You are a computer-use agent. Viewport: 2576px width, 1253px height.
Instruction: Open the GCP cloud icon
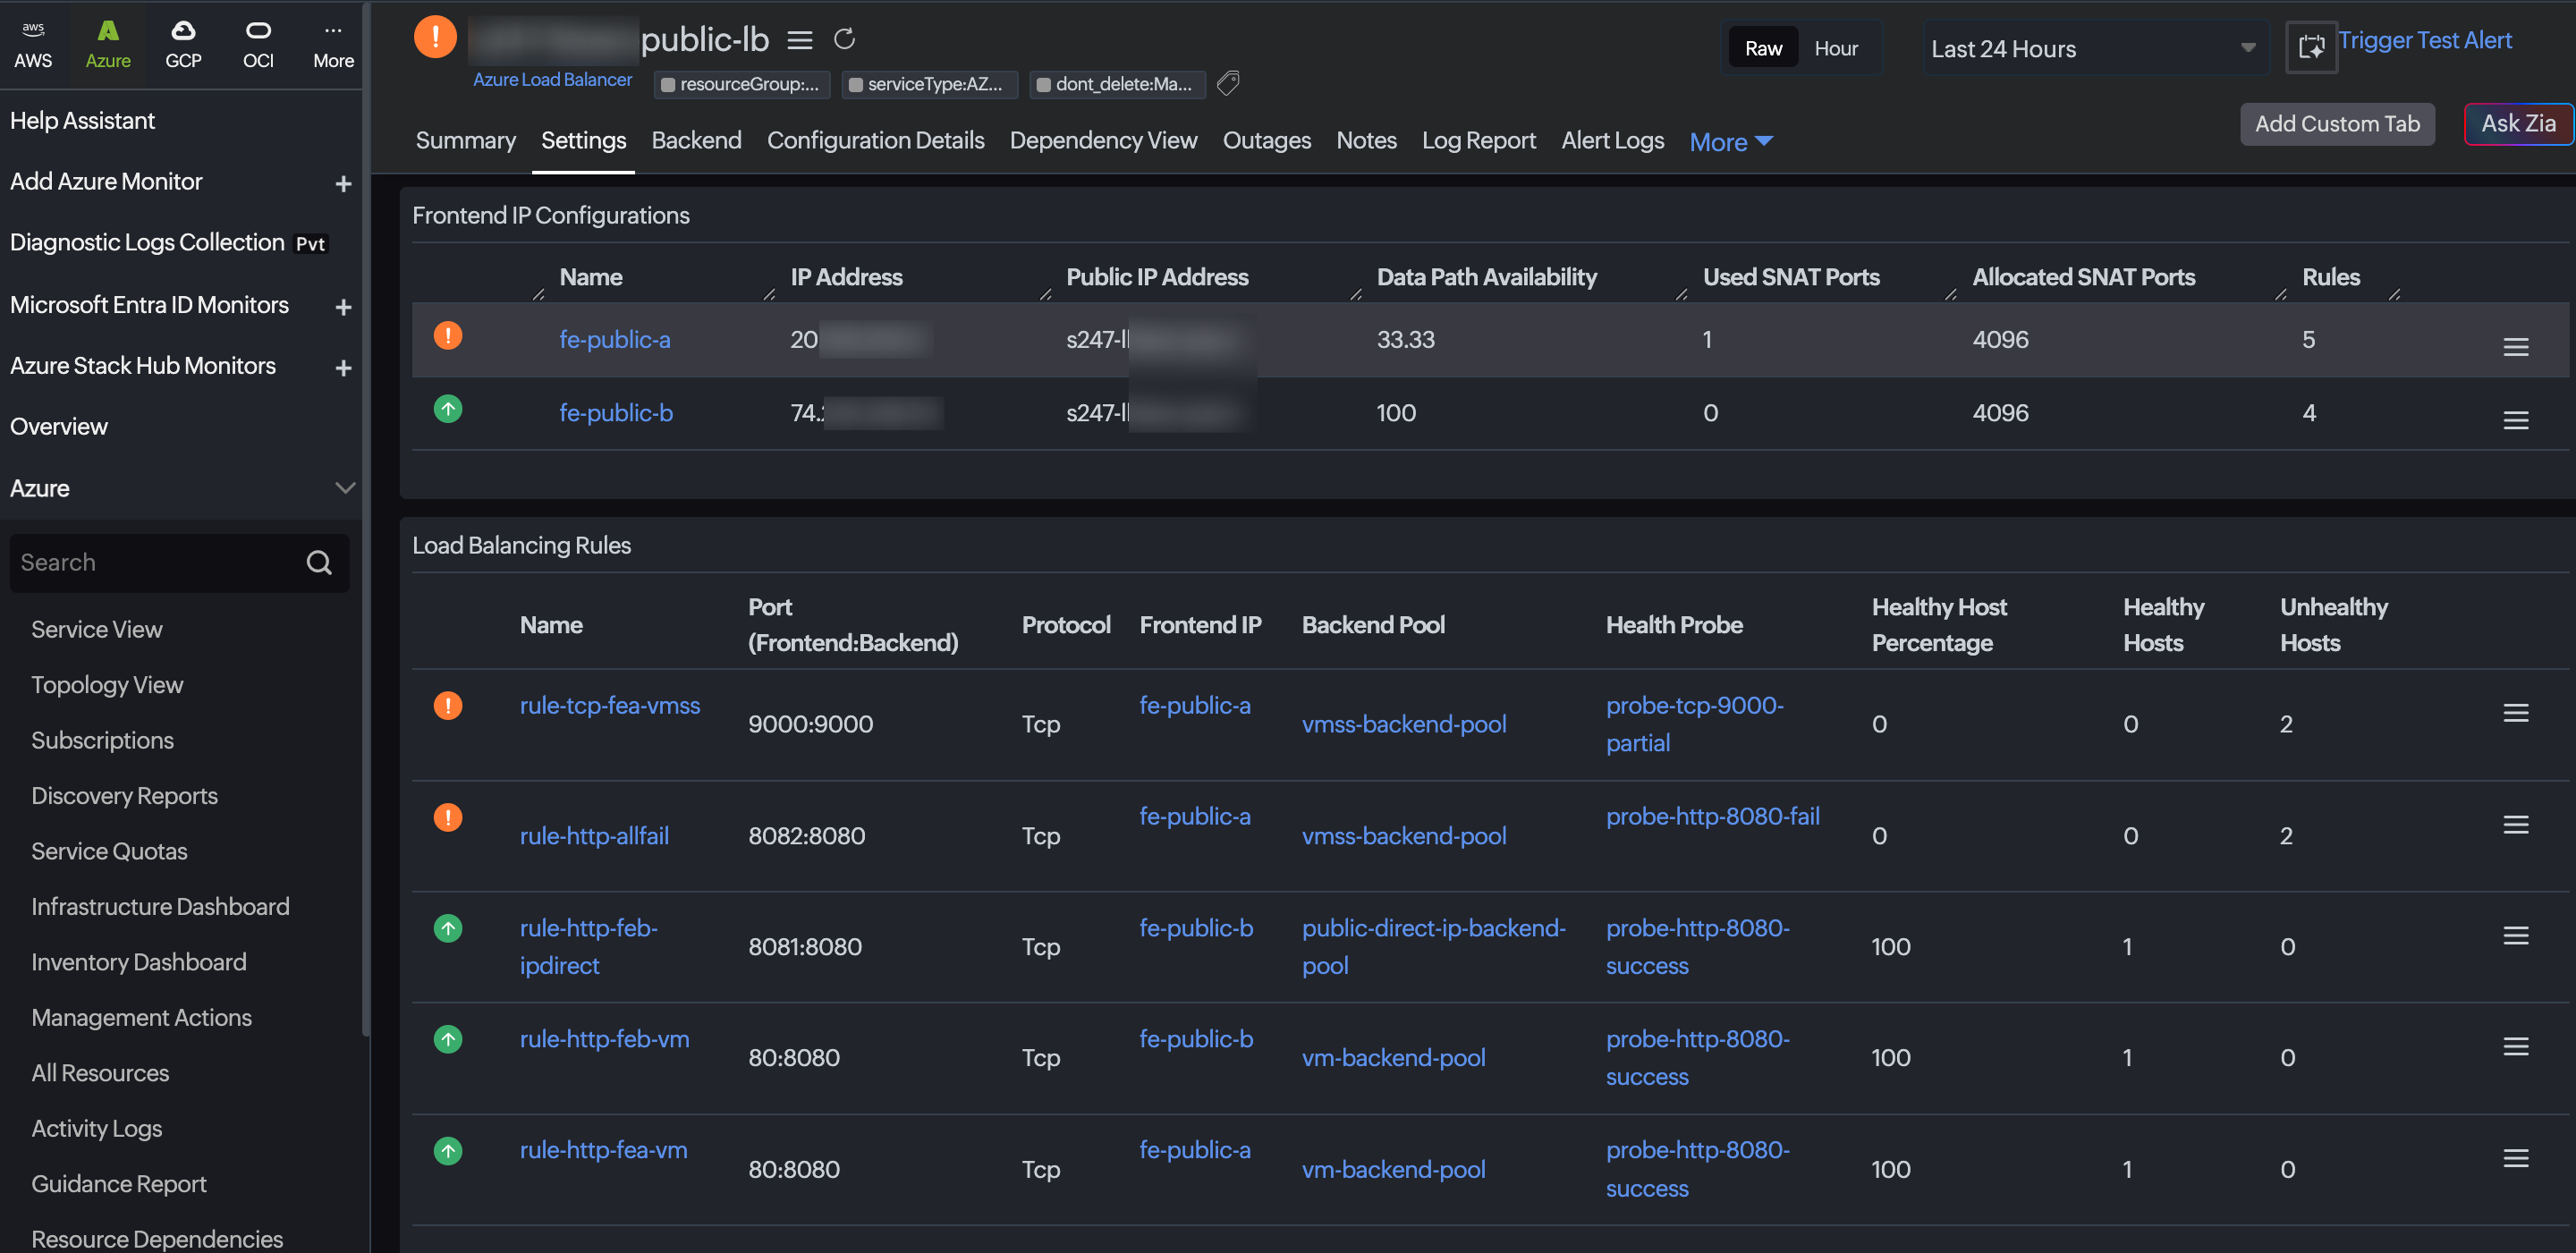[x=183, y=45]
